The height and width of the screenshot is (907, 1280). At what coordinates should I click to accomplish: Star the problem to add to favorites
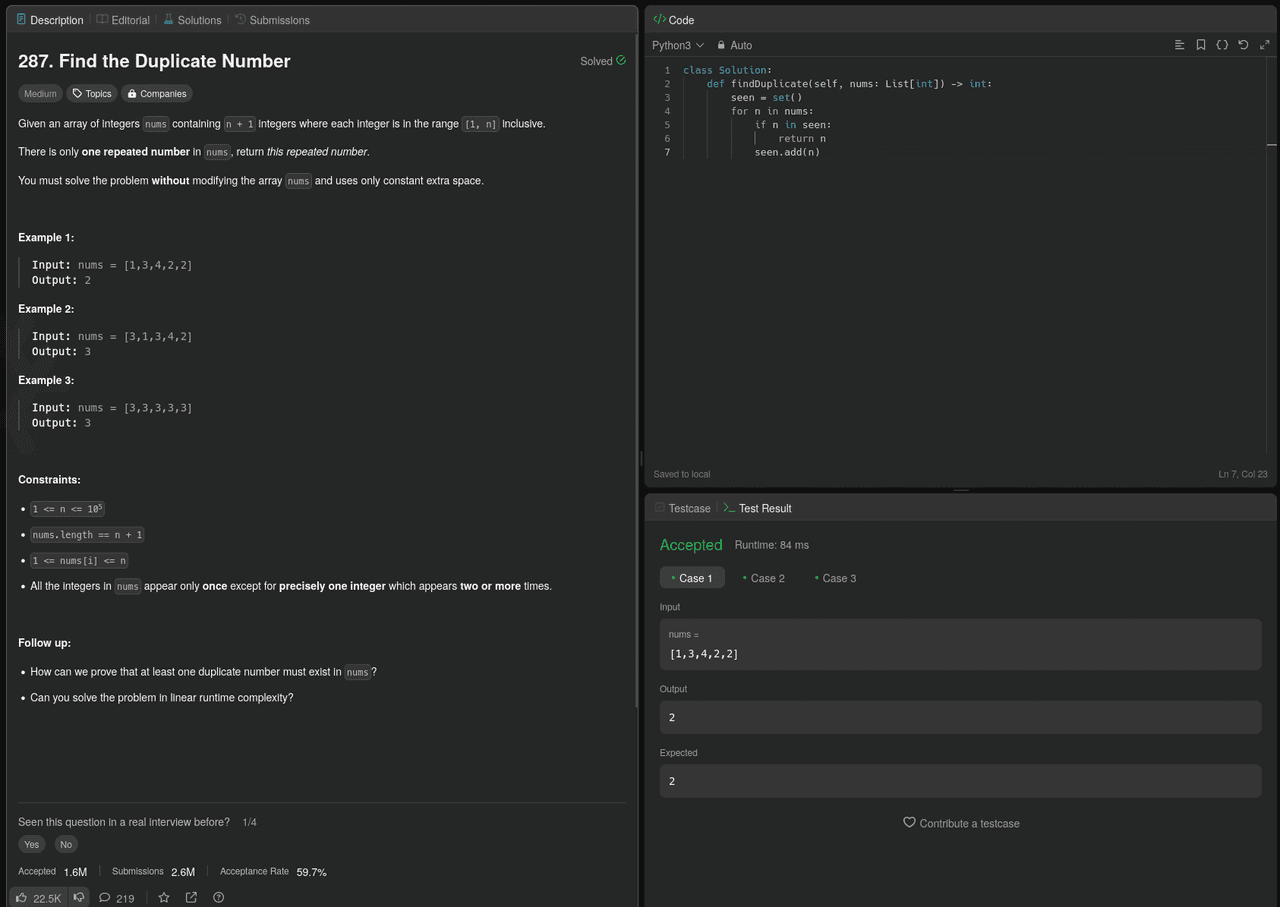(x=164, y=898)
